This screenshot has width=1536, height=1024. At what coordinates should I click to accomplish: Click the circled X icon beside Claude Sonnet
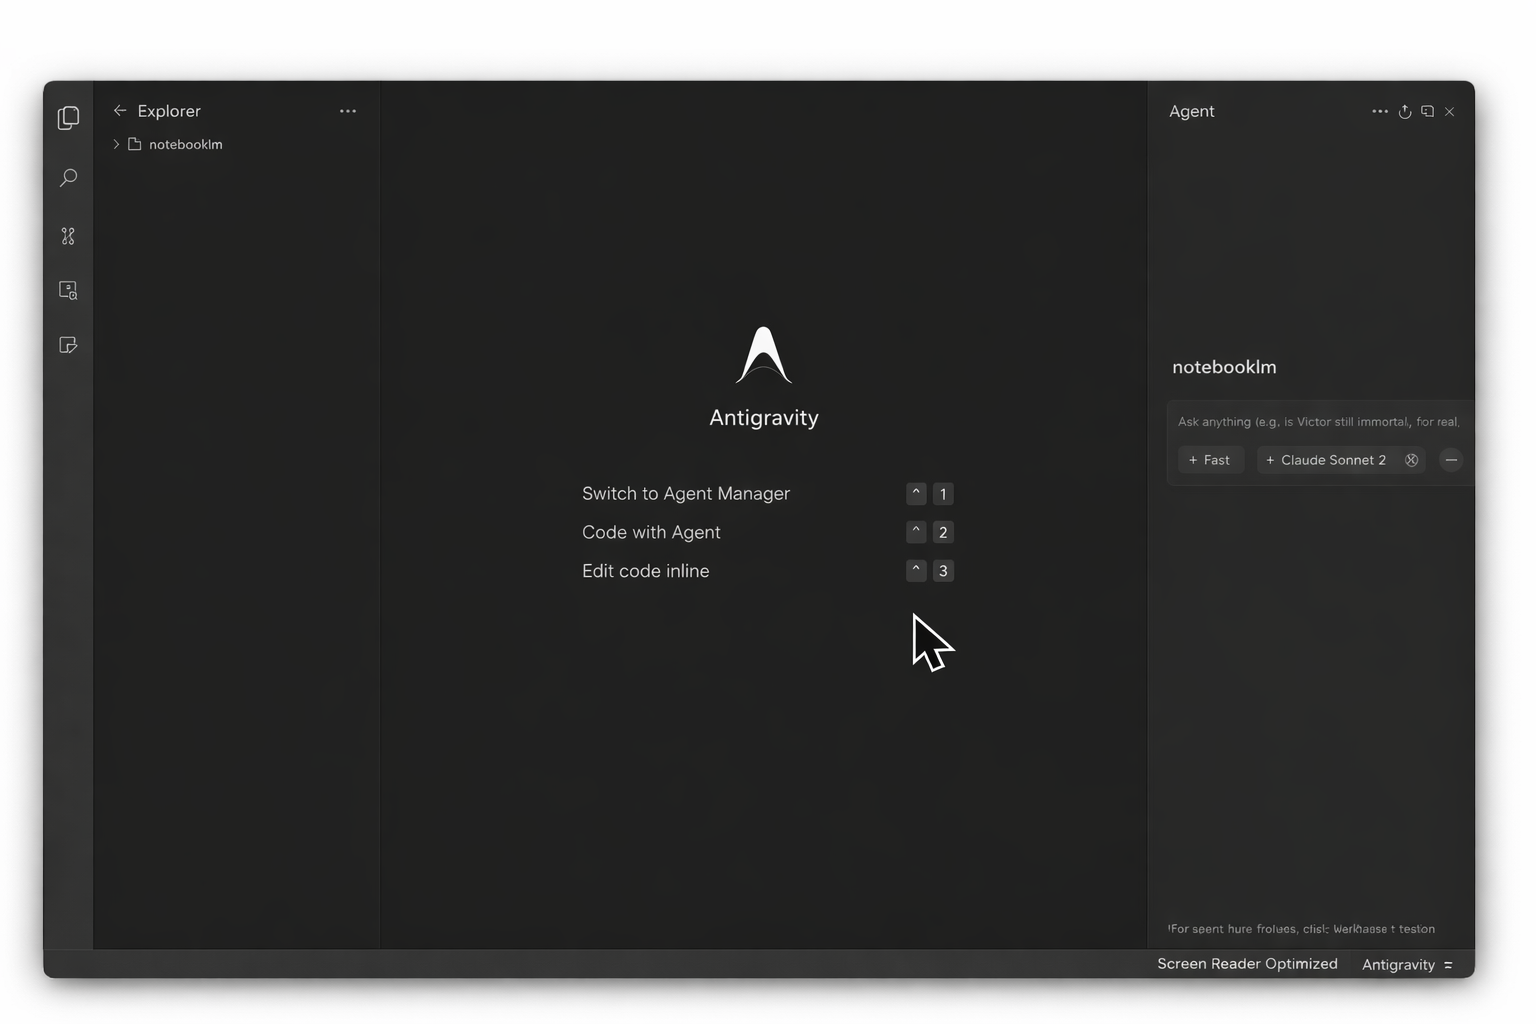point(1411,460)
